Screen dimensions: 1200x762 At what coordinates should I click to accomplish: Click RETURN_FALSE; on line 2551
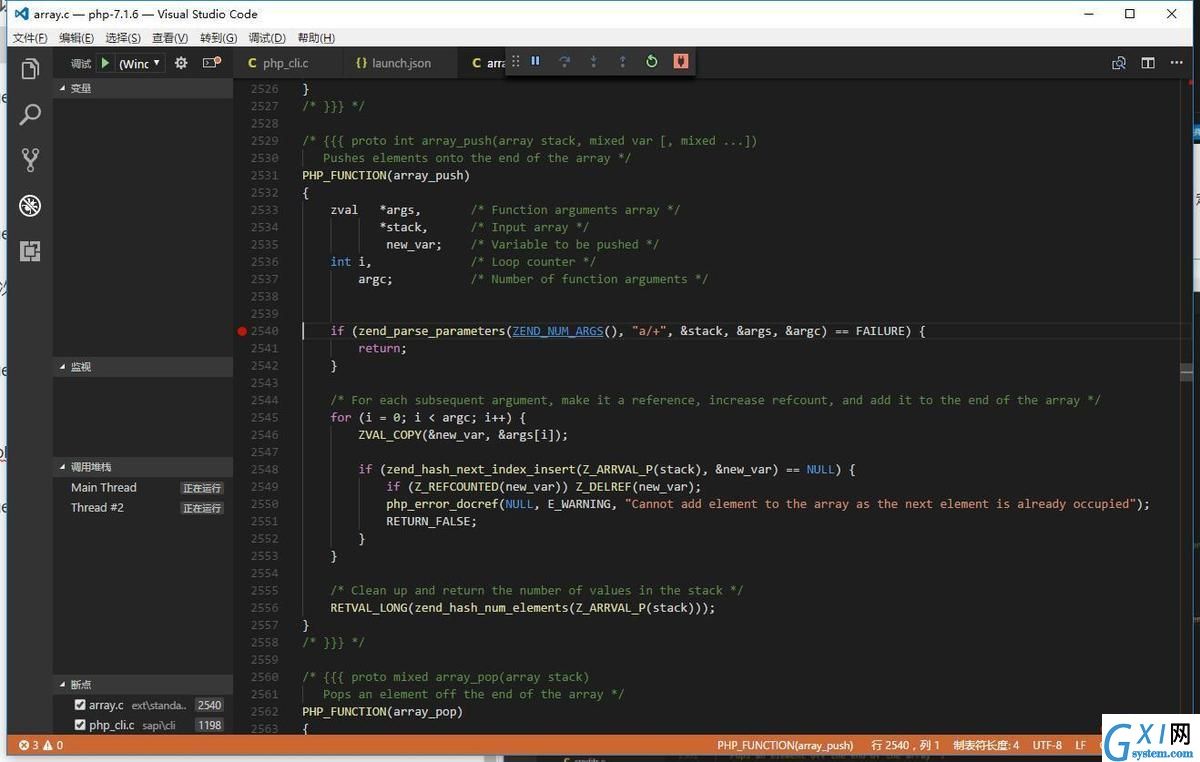[432, 521]
